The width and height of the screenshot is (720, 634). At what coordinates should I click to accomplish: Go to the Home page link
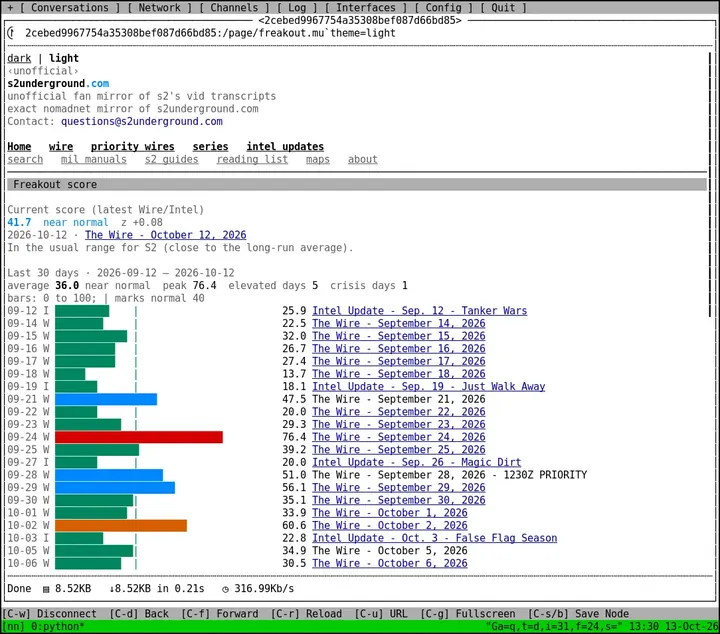19,146
